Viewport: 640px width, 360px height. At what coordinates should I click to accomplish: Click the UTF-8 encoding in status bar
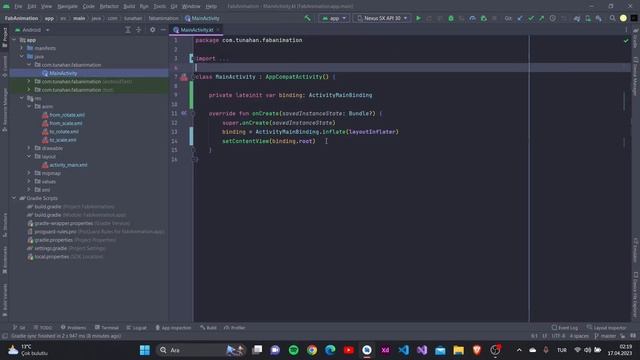pos(558,336)
